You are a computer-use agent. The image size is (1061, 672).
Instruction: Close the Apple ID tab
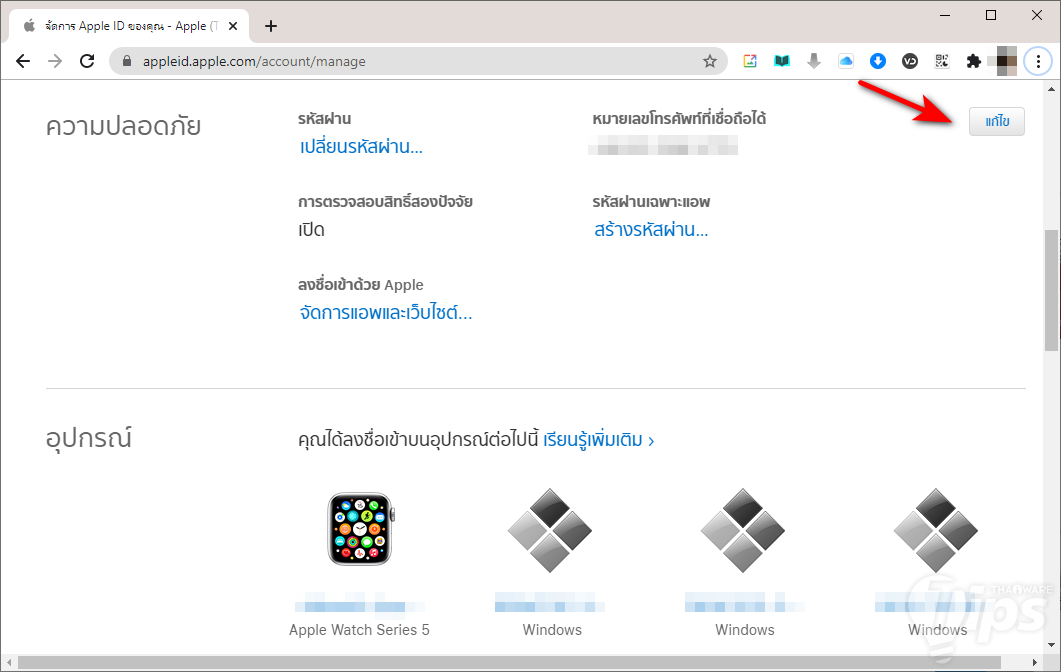233,26
